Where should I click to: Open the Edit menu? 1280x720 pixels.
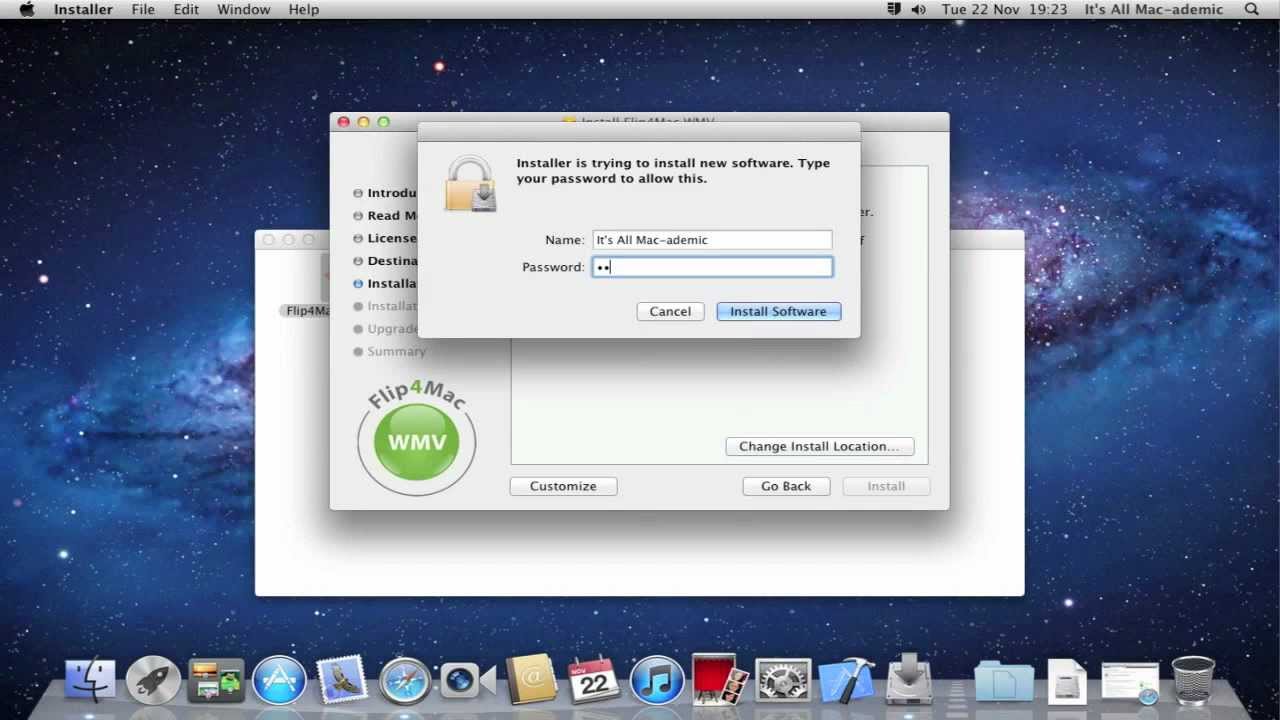click(186, 9)
